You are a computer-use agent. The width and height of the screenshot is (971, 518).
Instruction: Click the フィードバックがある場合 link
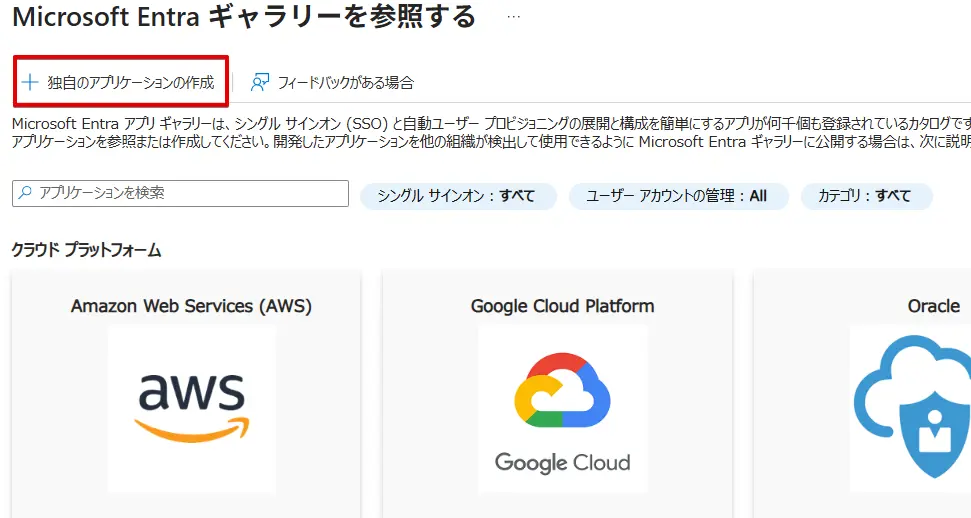click(345, 82)
